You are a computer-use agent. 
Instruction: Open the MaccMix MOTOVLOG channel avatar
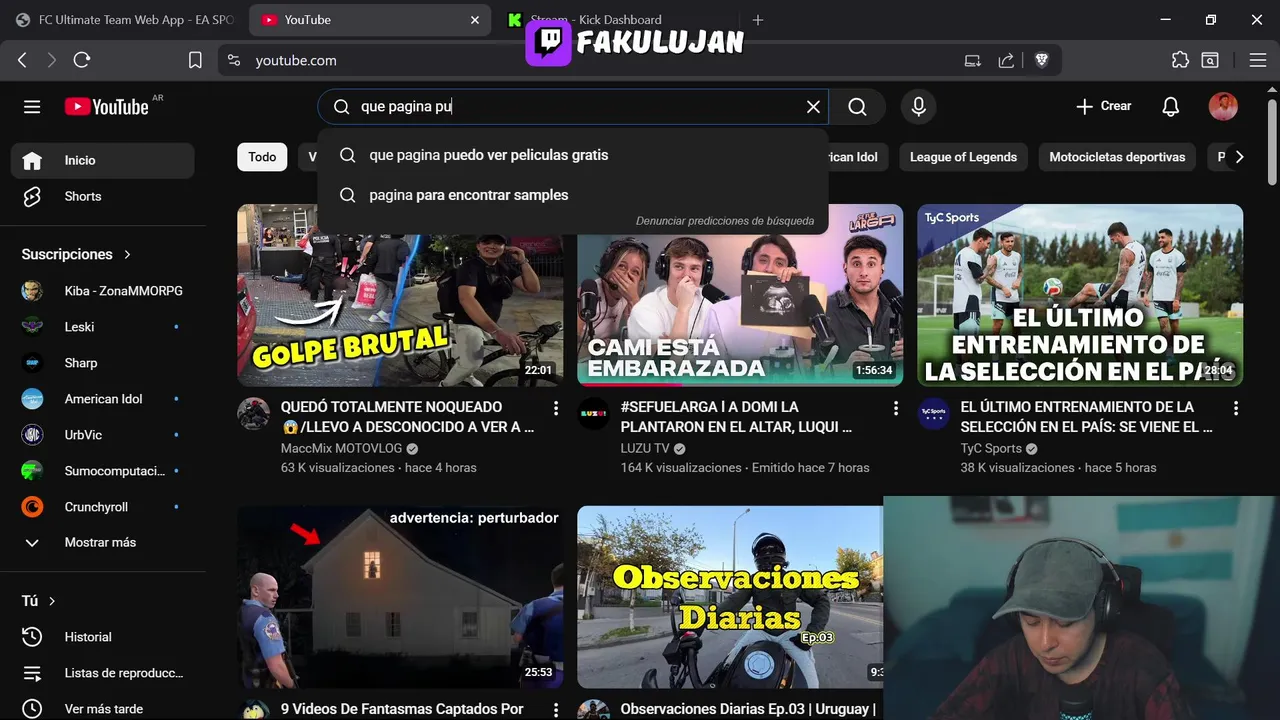(x=253, y=413)
